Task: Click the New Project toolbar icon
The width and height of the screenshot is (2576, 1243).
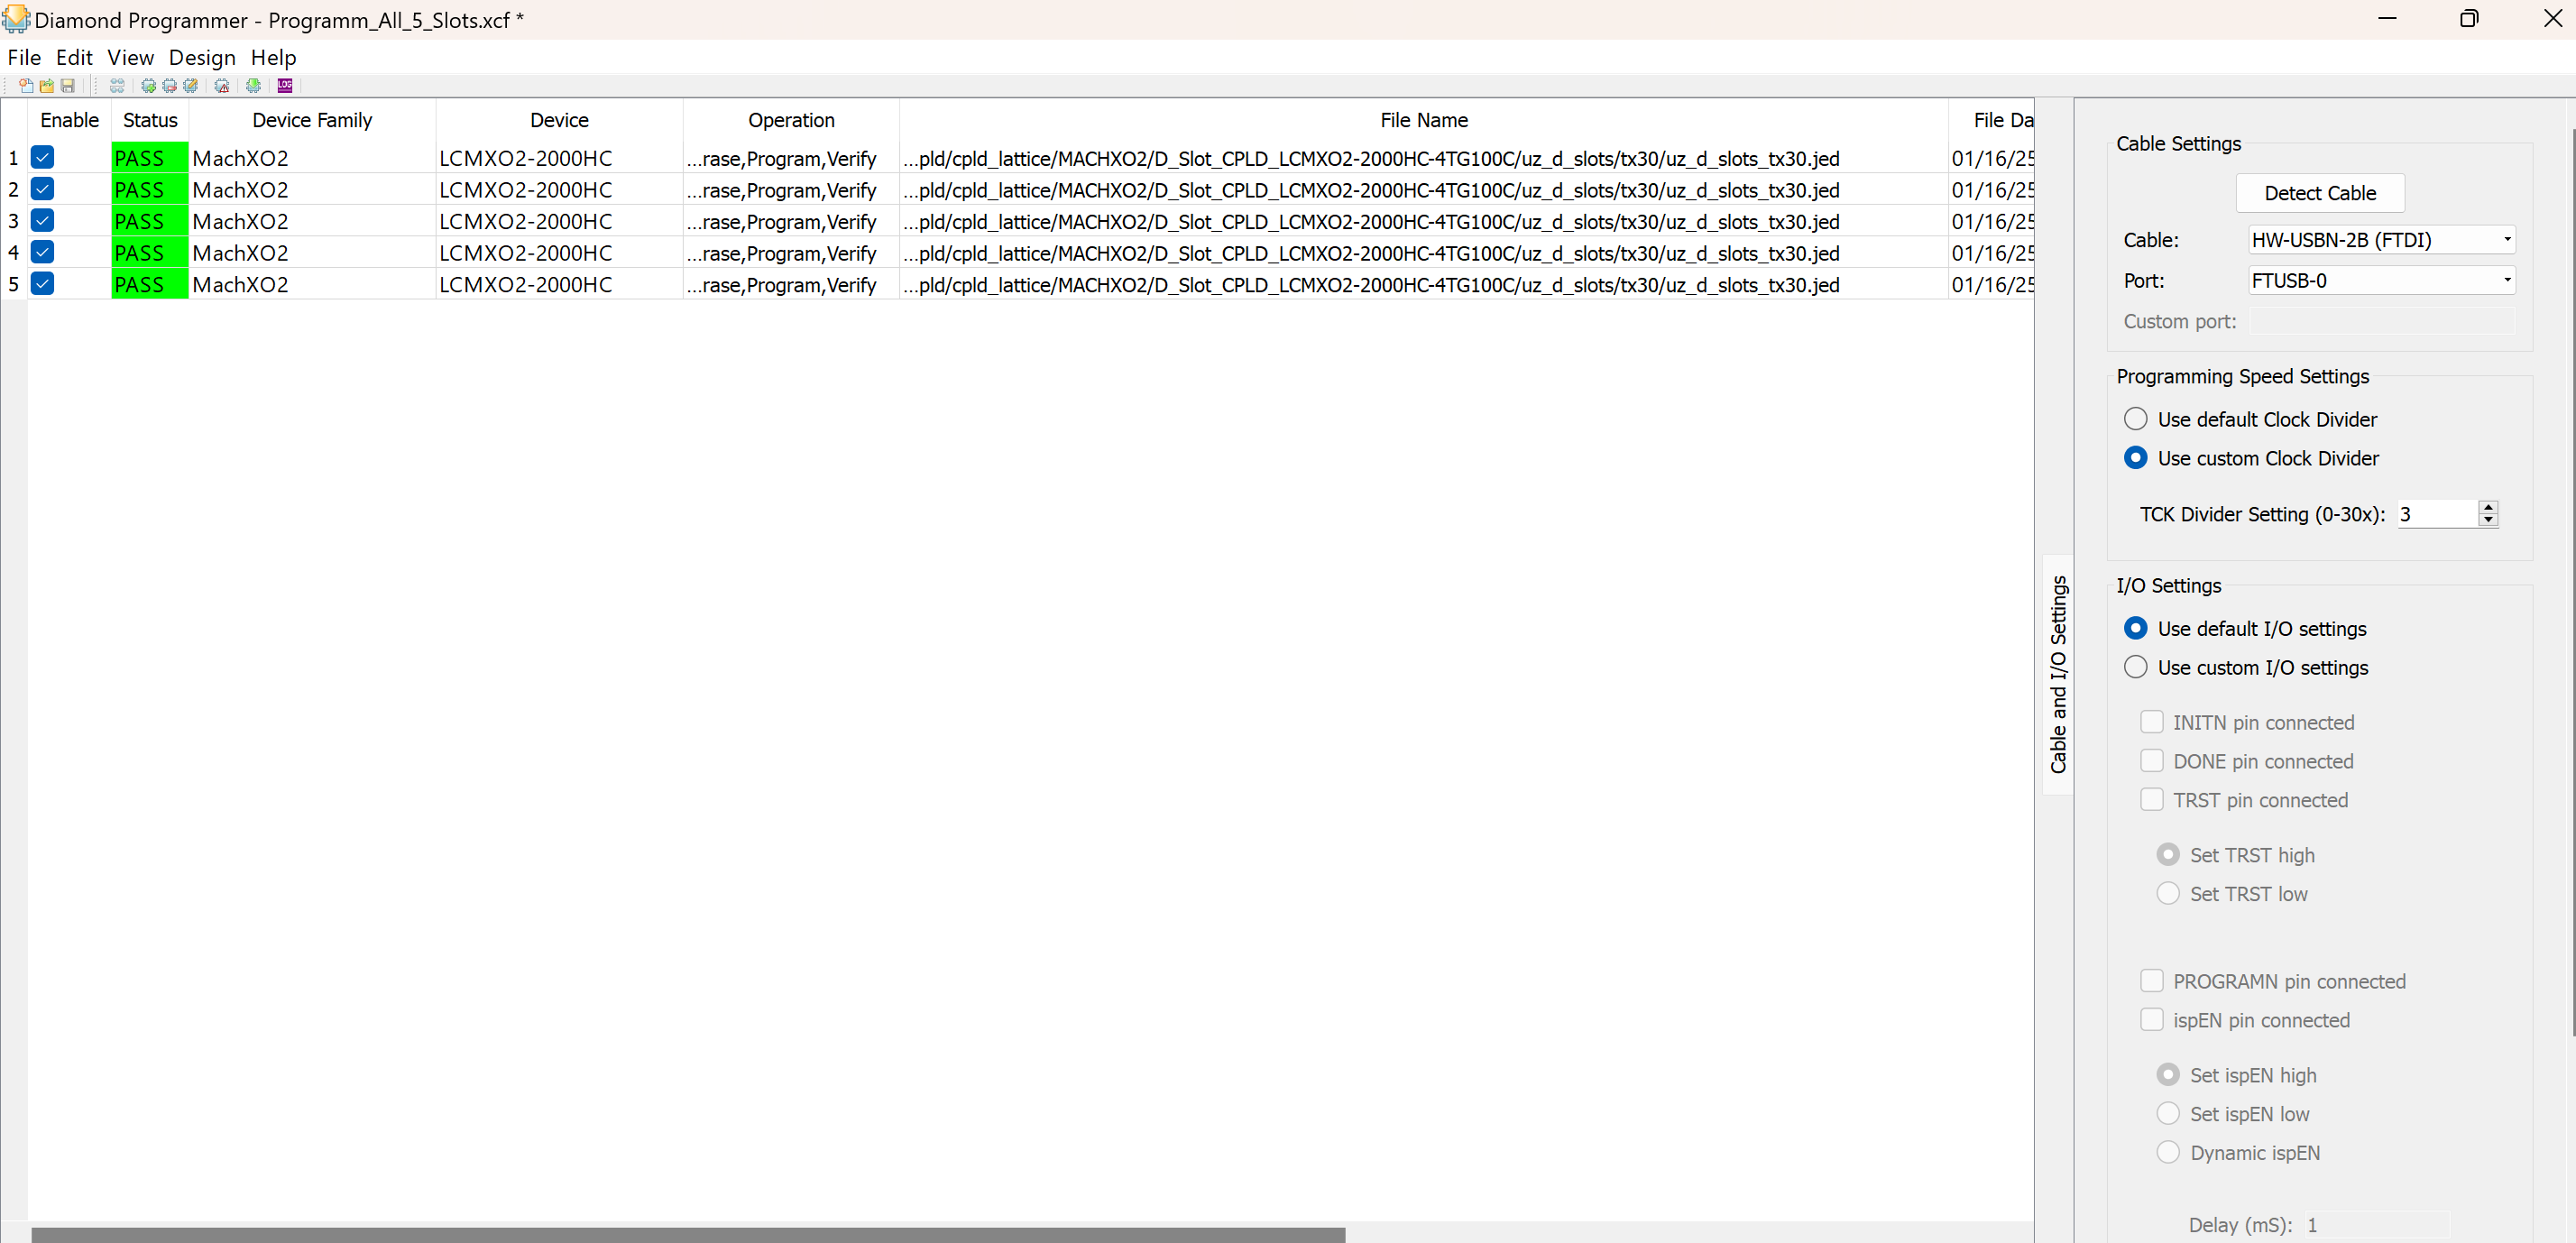Action: click(x=26, y=86)
